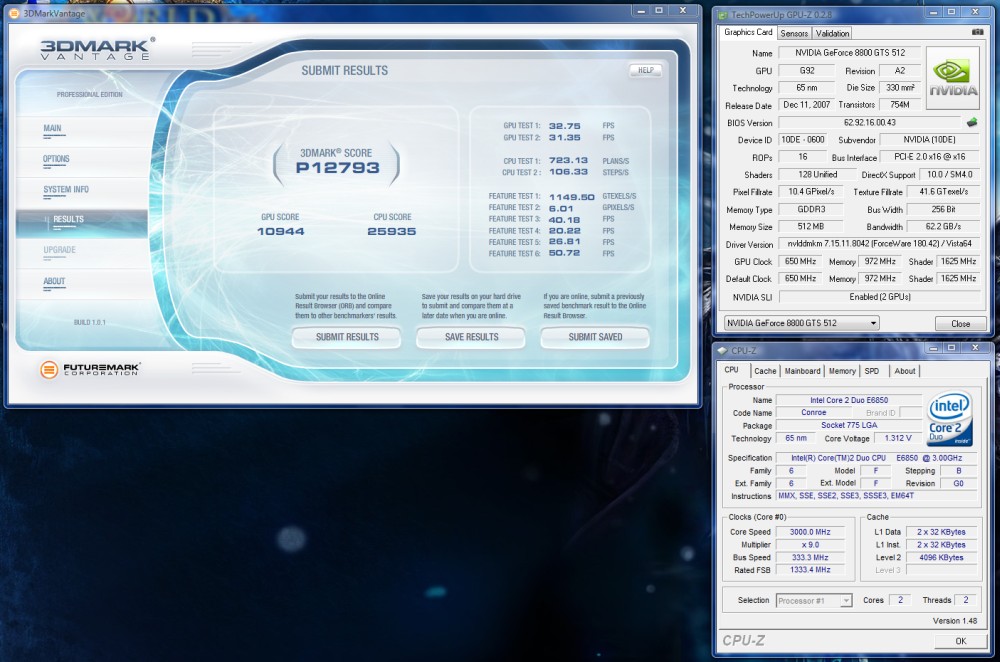Viewport: 1000px width, 662px height.
Task: Go to Main in 3DMark sidebar
Action: [52, 128]
